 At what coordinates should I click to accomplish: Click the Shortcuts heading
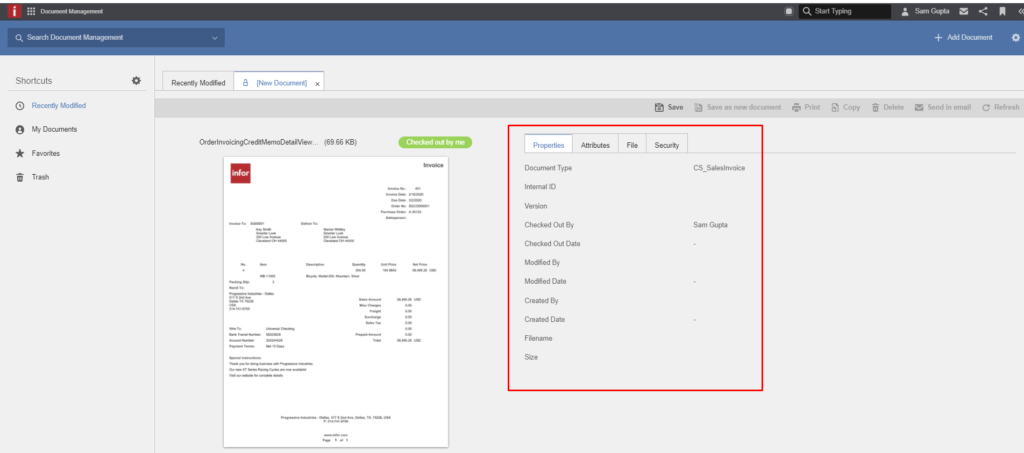pos(34,81)
